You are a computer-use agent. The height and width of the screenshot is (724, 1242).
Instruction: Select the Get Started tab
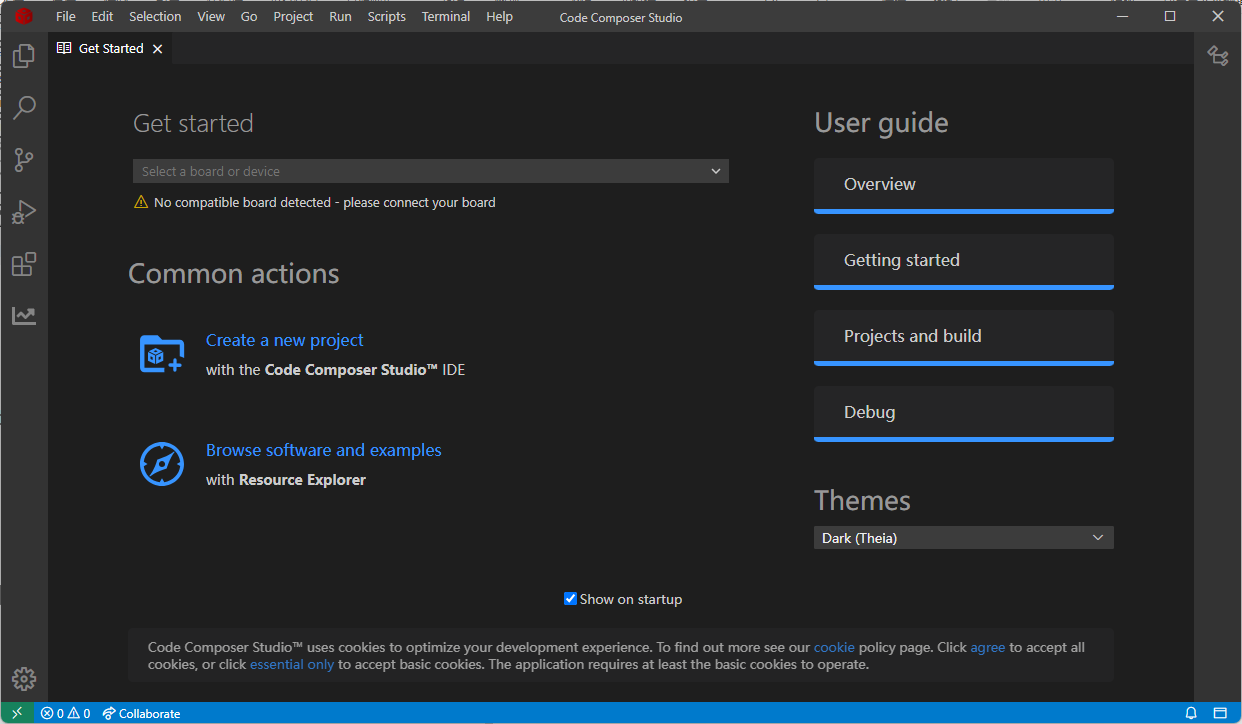click(110, 48)
